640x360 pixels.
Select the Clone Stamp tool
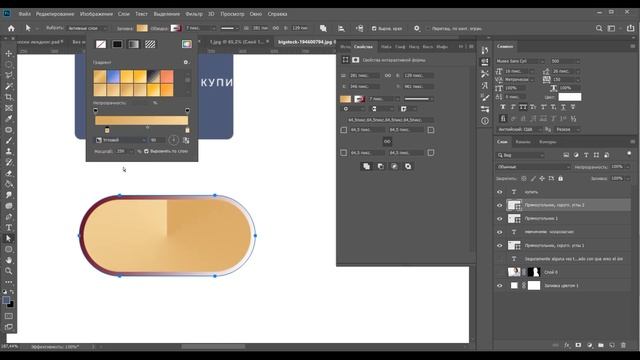(9, 151)
